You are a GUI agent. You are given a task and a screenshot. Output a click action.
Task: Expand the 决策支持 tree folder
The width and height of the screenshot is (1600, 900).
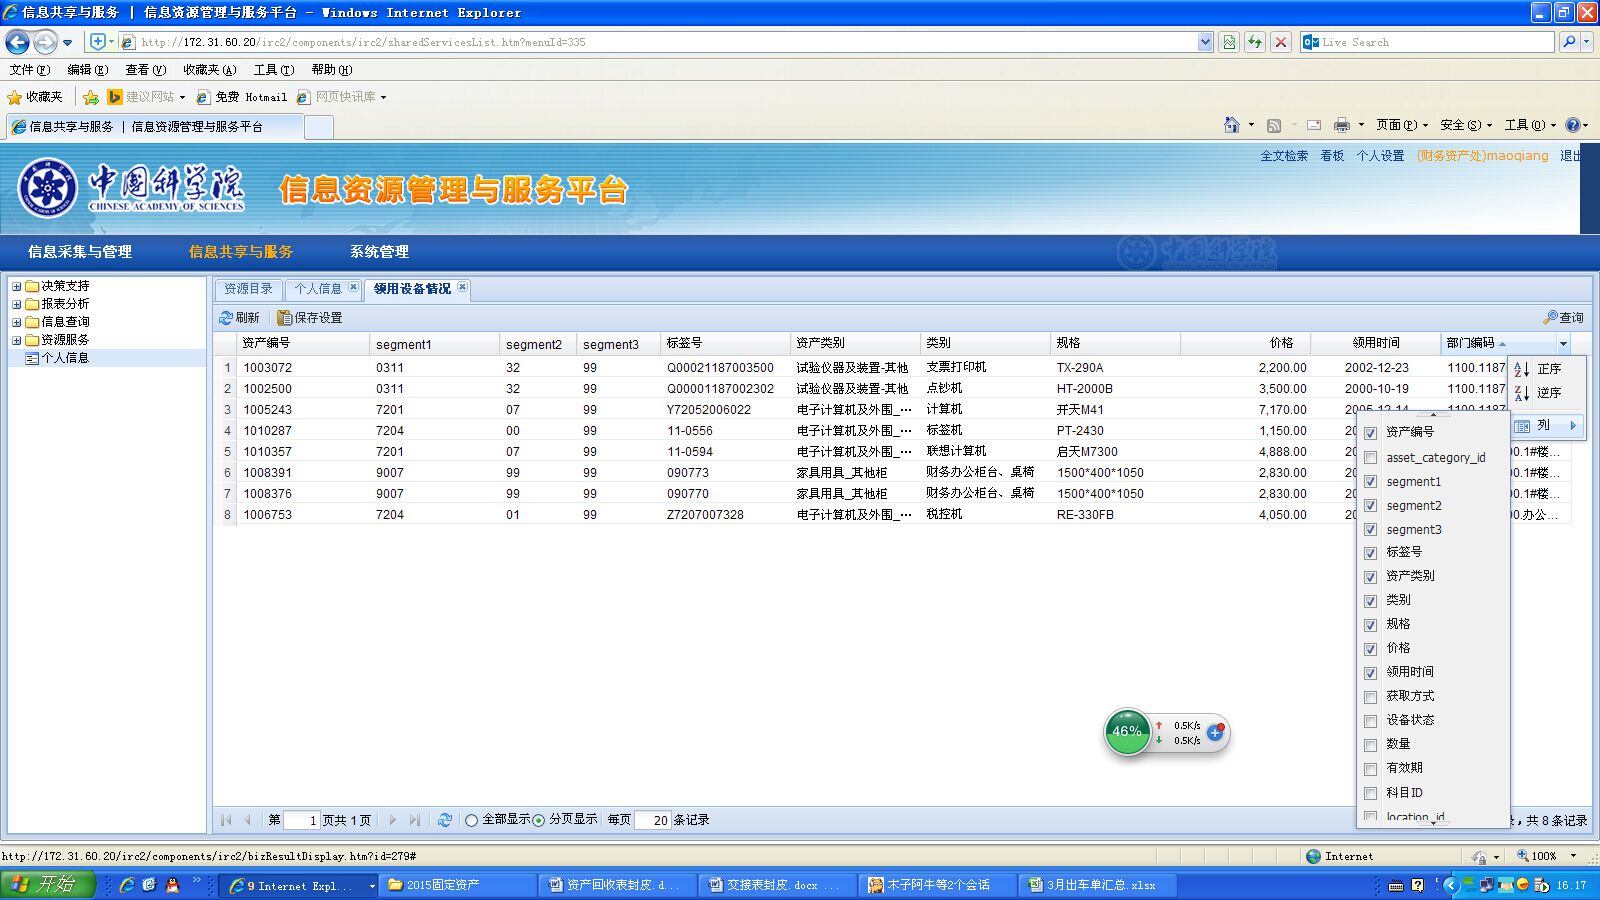point(16,286)
